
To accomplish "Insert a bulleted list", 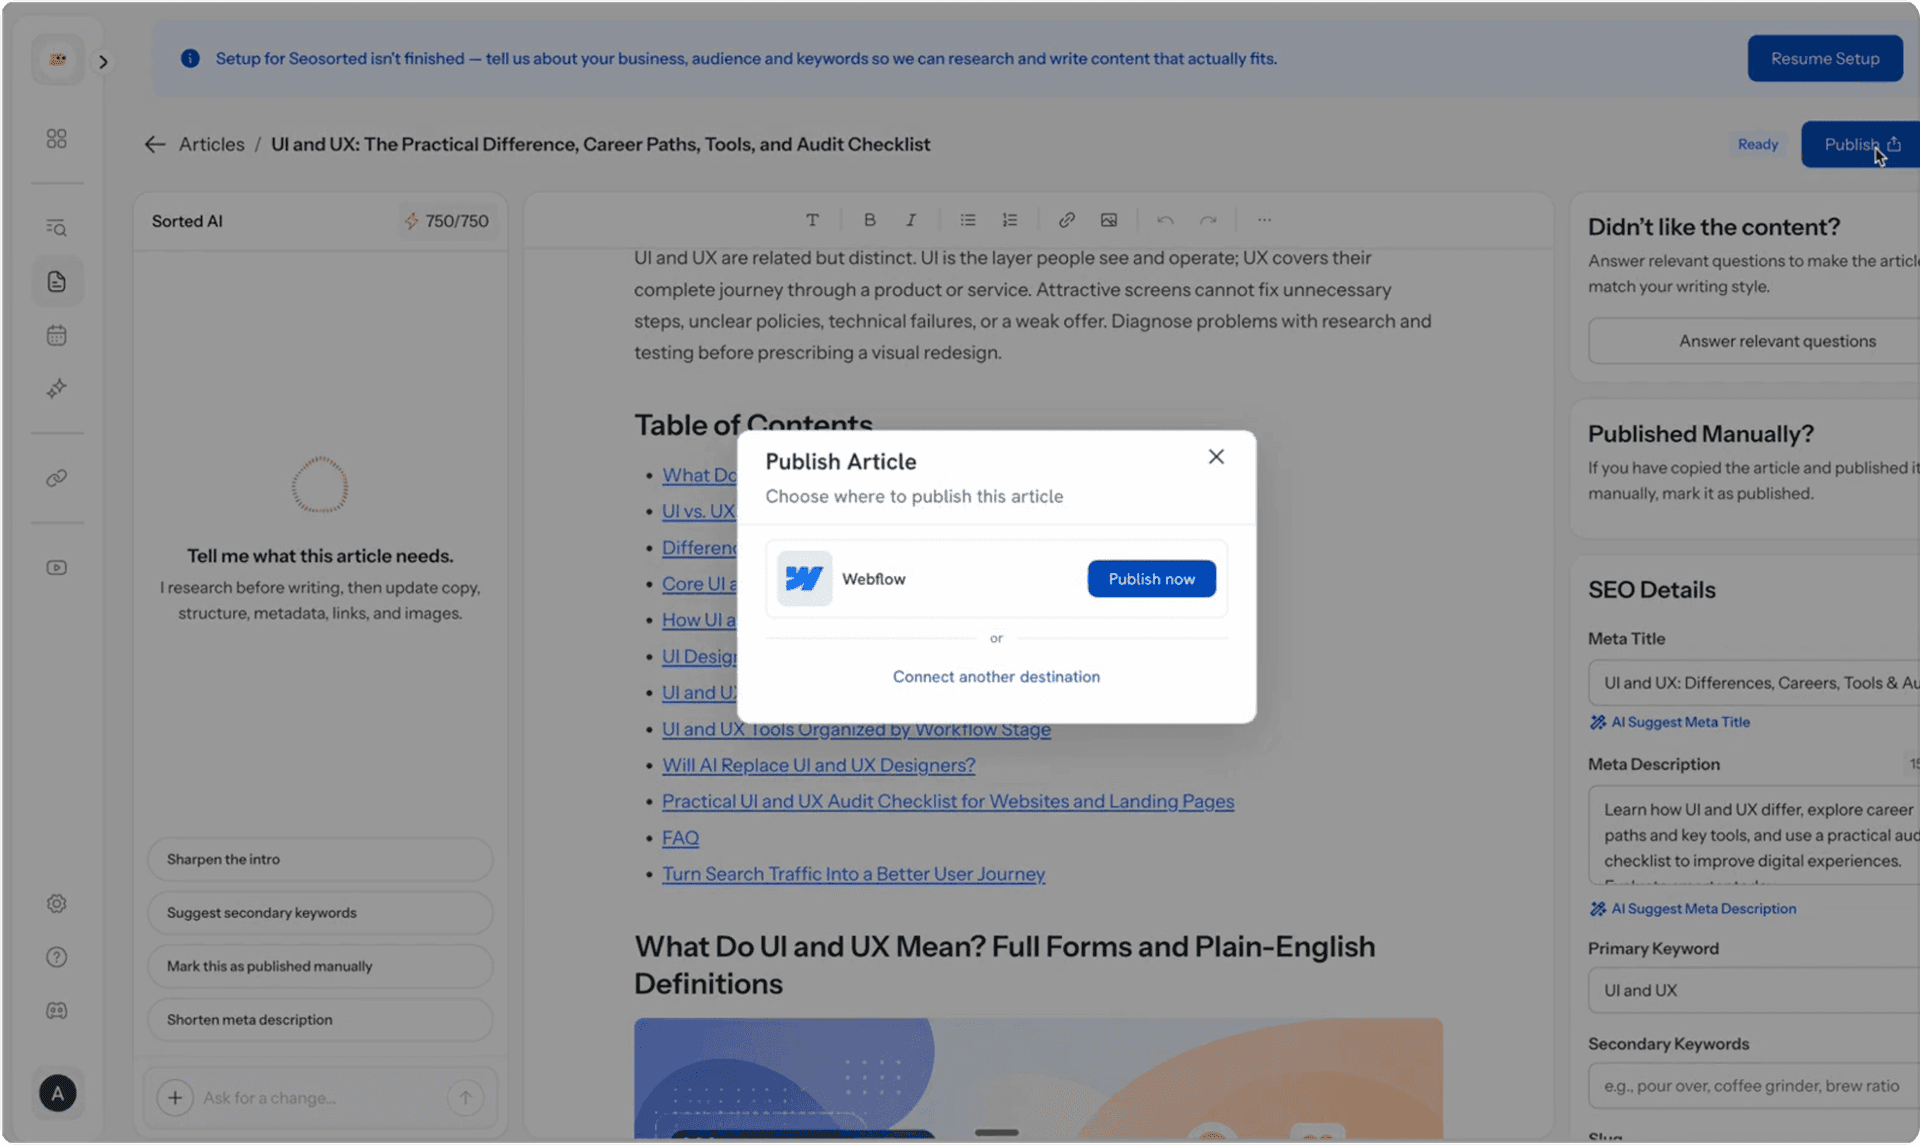I will (x=968, y=220).
